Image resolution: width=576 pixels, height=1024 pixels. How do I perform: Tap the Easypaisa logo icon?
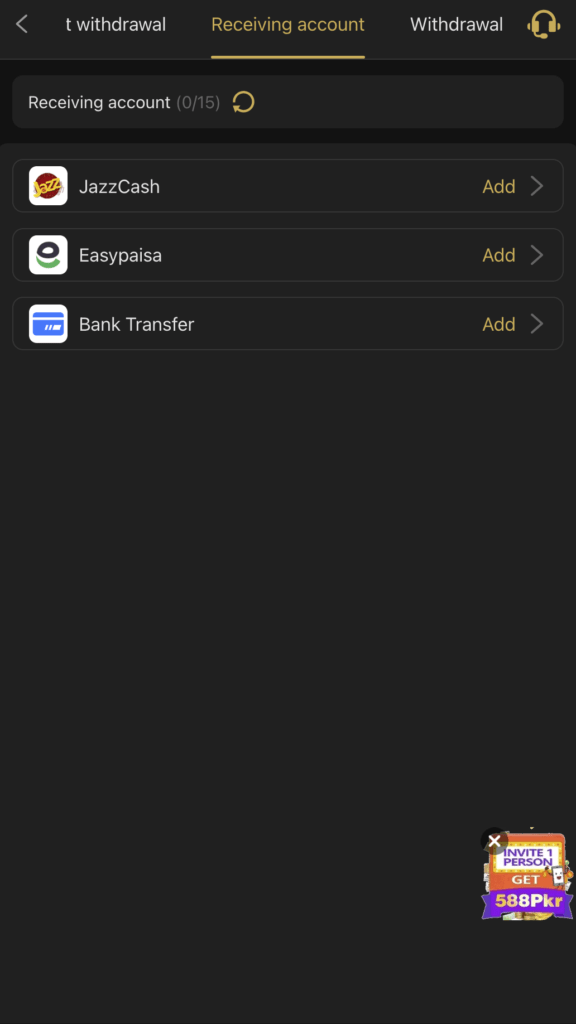pos(48,255)
